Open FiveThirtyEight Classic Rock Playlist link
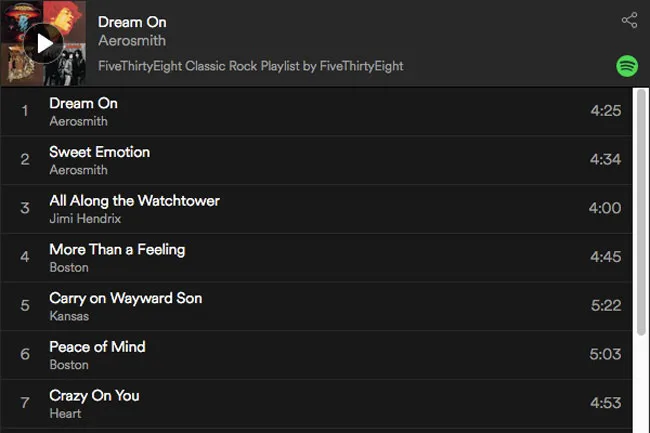 pos(251,66)
